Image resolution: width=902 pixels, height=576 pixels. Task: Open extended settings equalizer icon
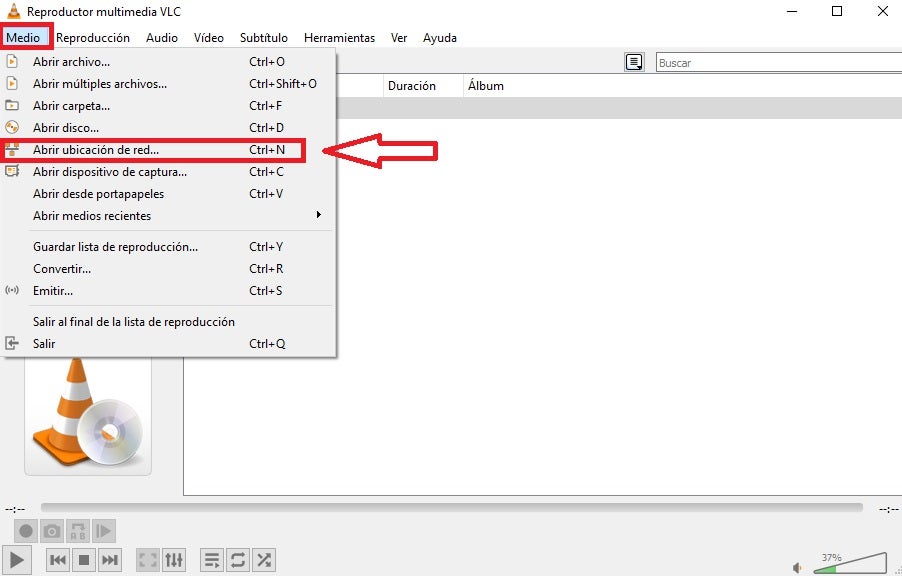[173, 559]
